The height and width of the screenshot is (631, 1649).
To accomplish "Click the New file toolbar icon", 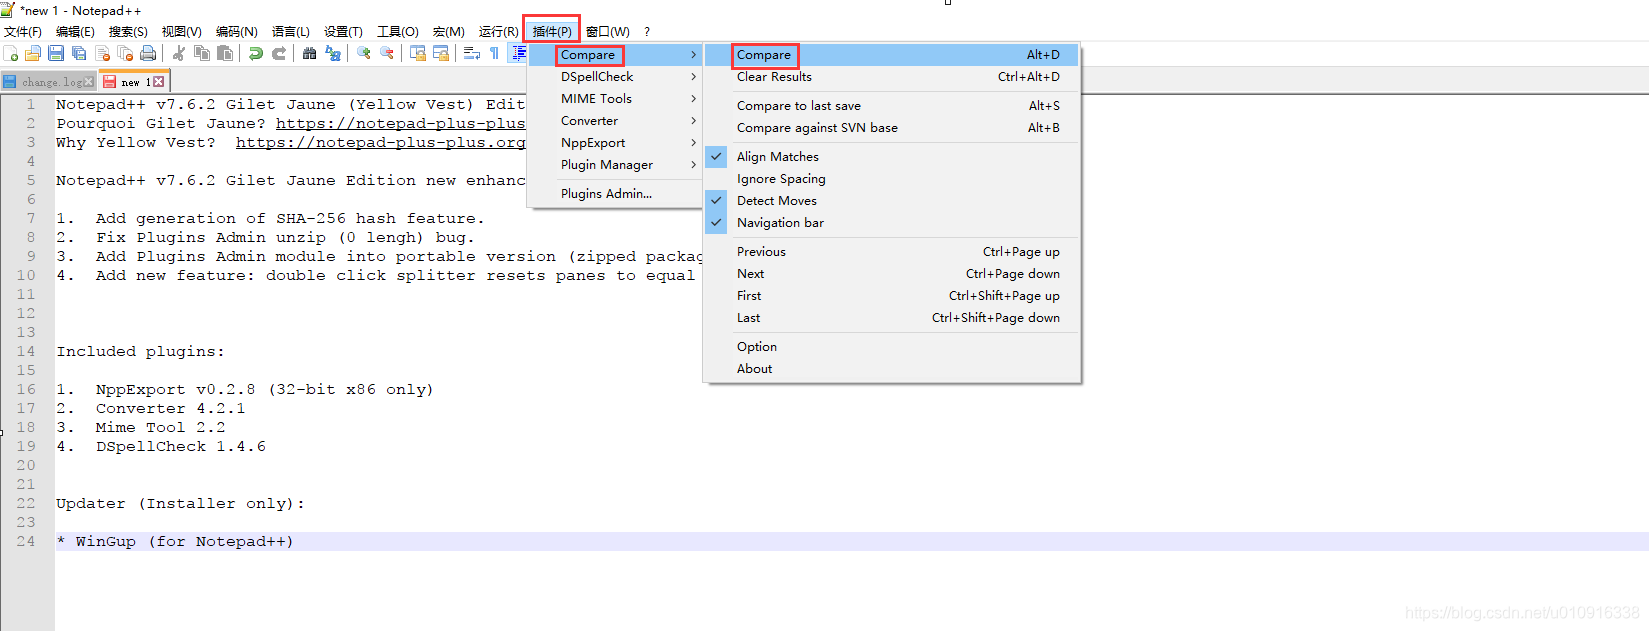I will coord(10,53).
